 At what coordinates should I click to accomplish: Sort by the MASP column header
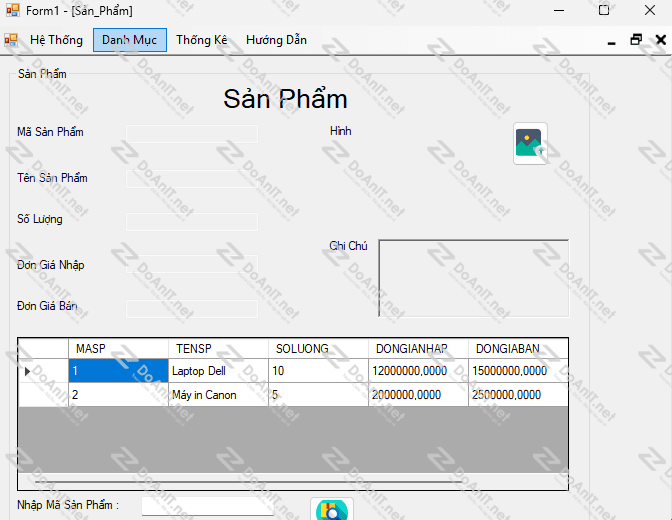(118, 349)
